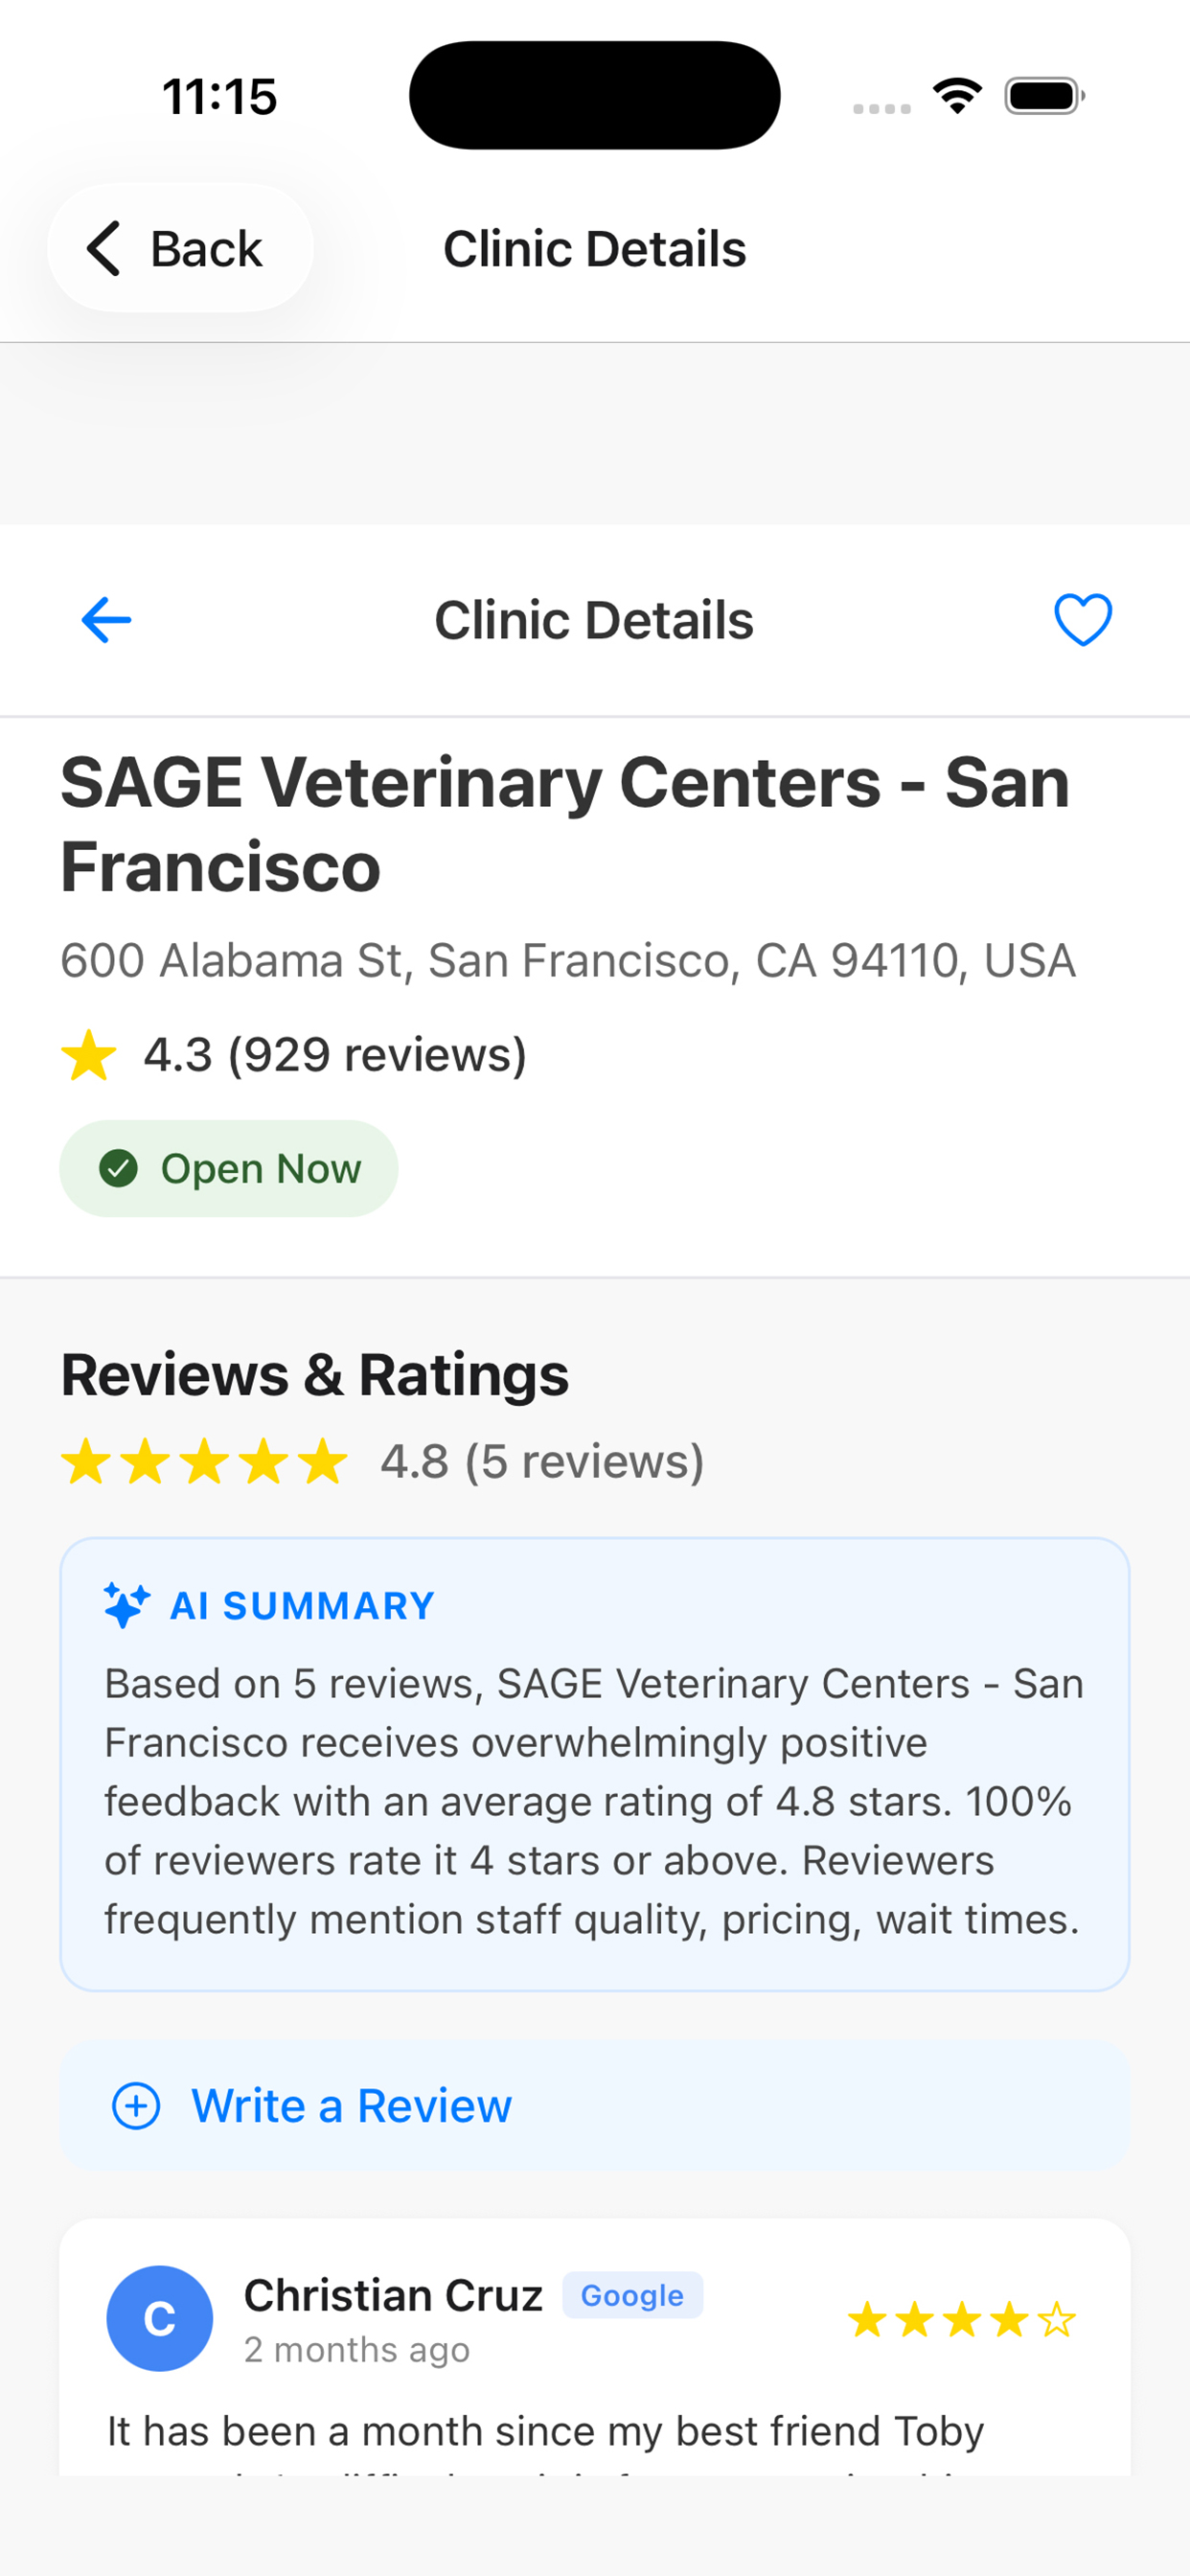
Task: Tap the AI summary text card
Action: [x=594, y=1800]
